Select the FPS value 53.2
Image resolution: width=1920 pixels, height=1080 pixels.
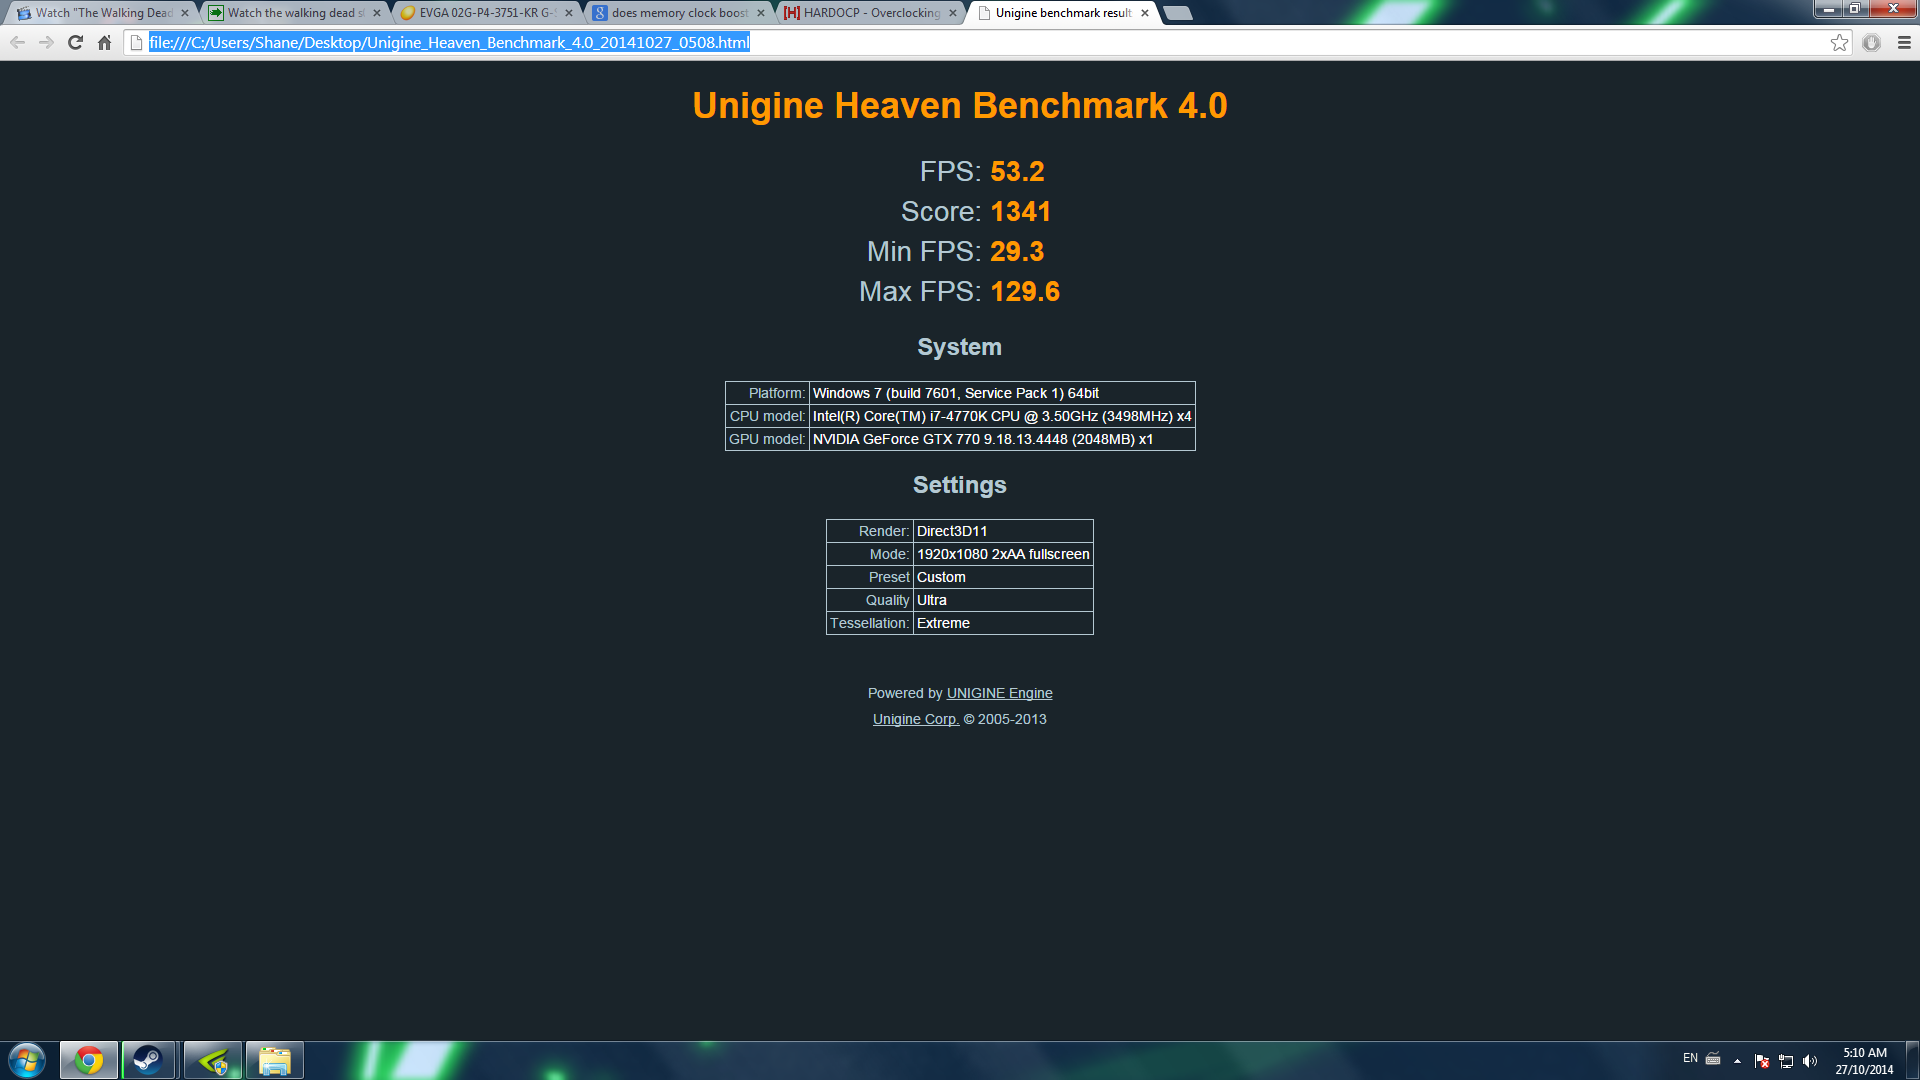[x=1017, y=172]
